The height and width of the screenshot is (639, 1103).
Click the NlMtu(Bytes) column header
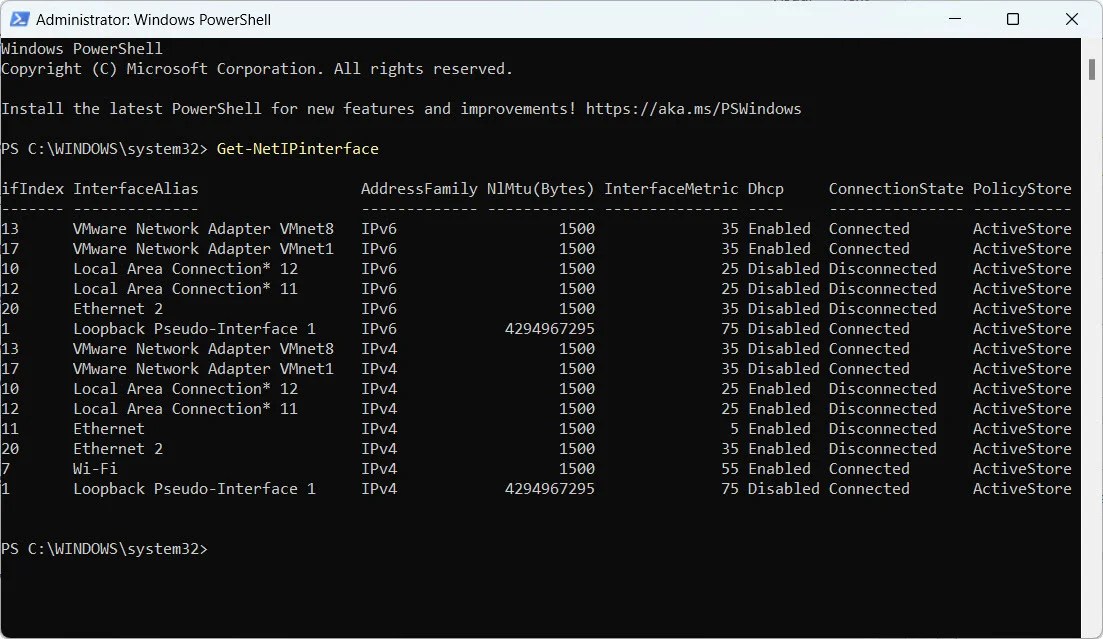(x=543, y=188)
